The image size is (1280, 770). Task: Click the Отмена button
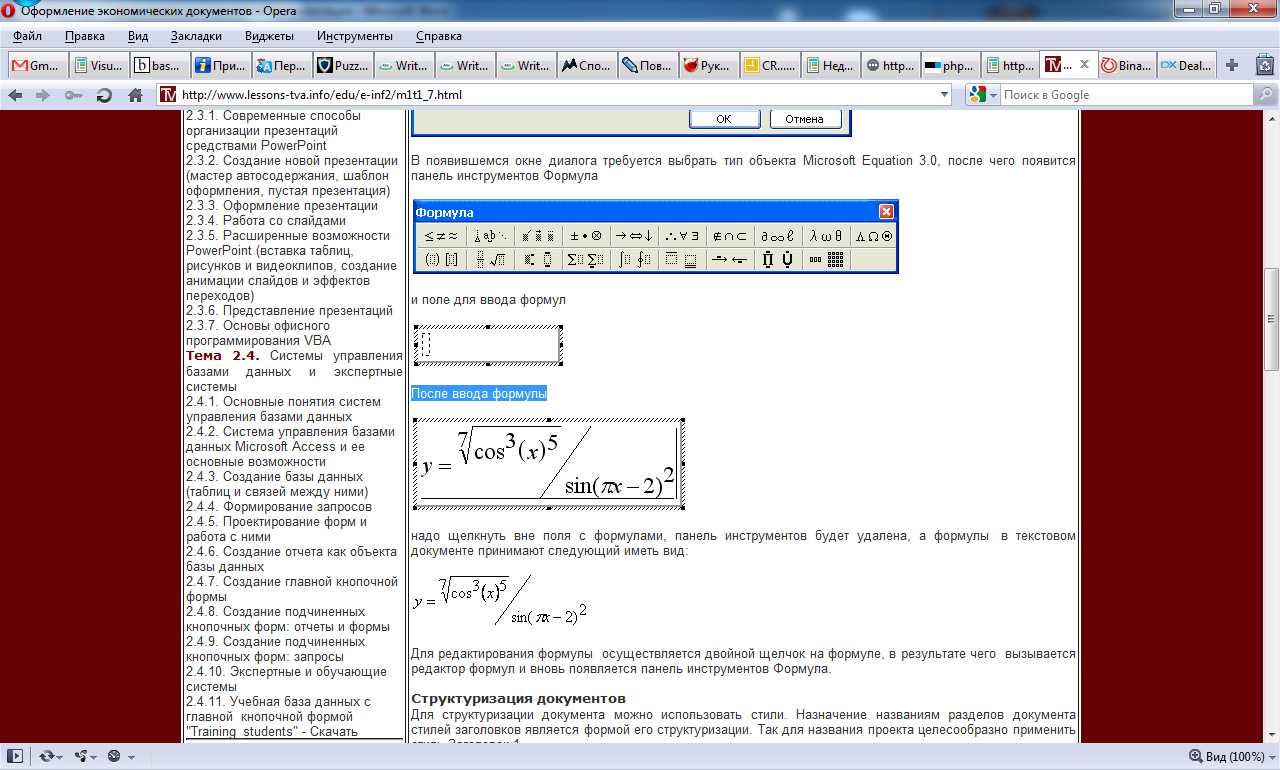805,119
